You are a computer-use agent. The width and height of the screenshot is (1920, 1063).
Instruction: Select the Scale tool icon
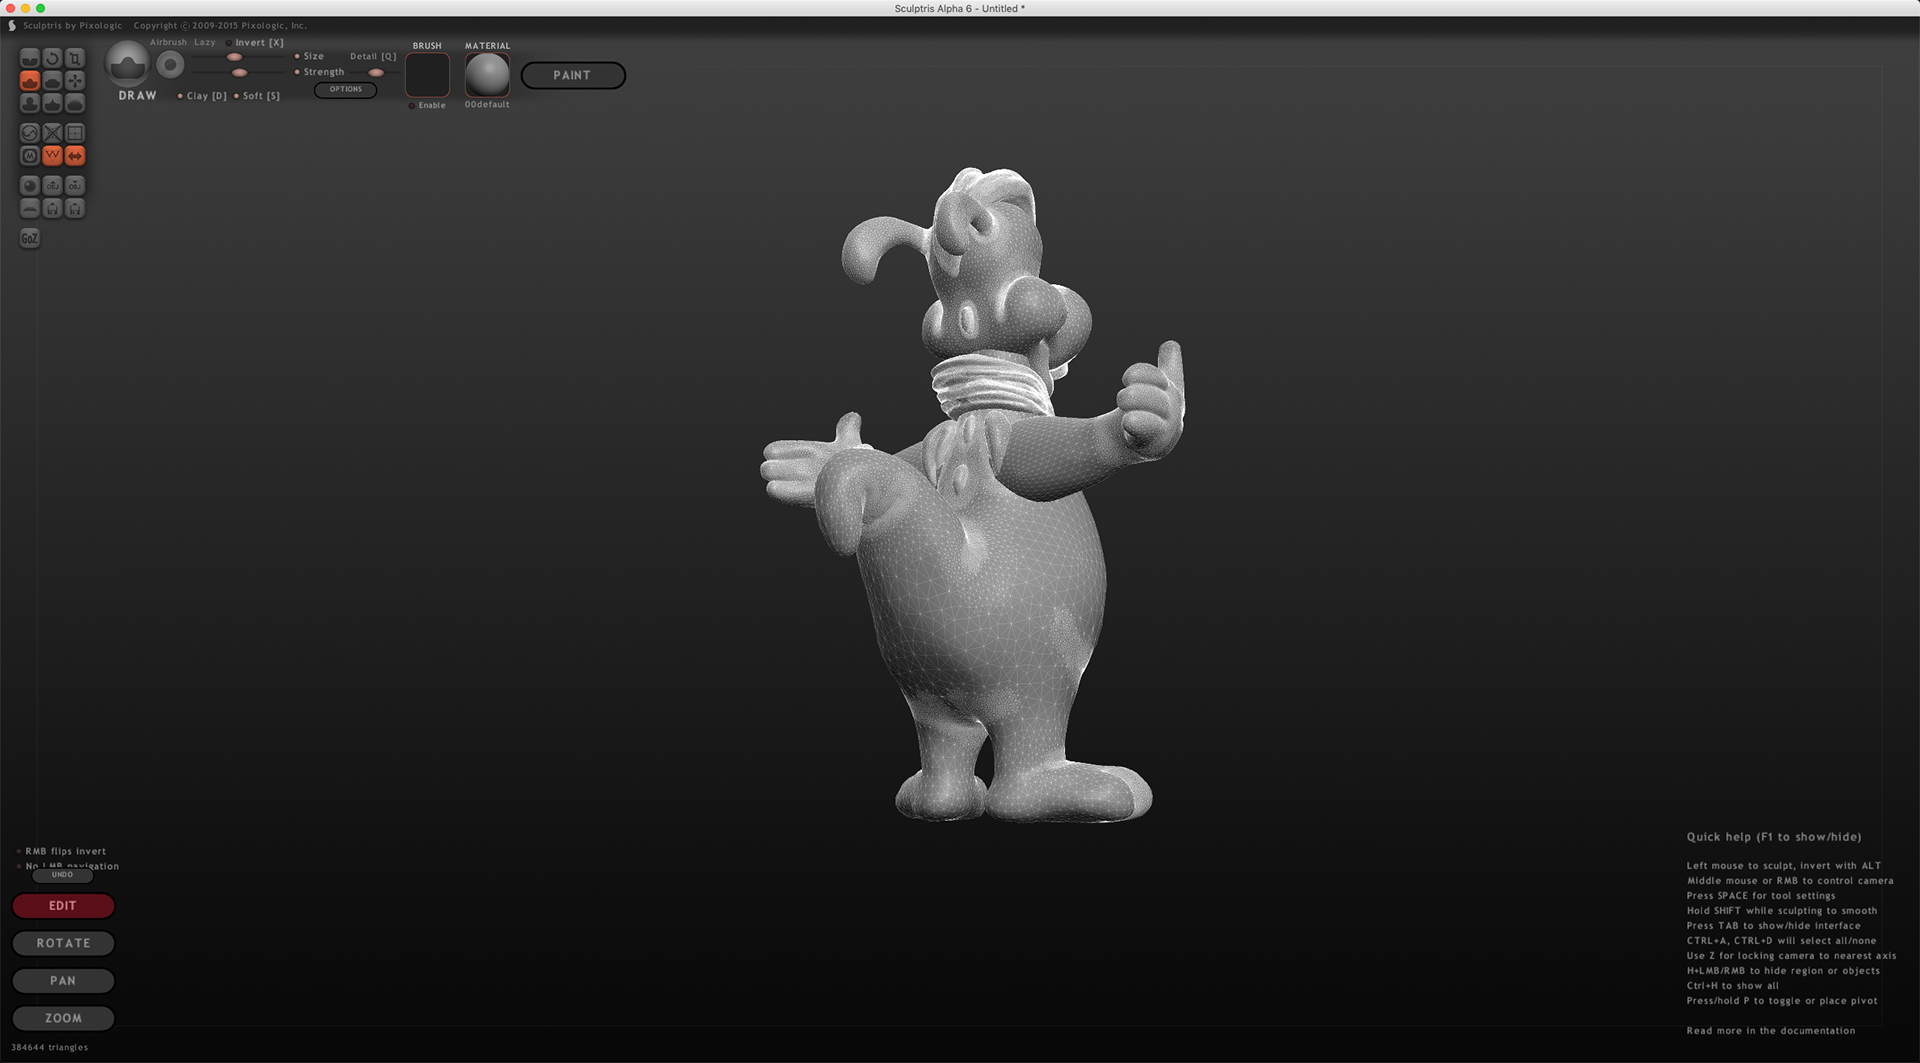click(x=75, y=58)
